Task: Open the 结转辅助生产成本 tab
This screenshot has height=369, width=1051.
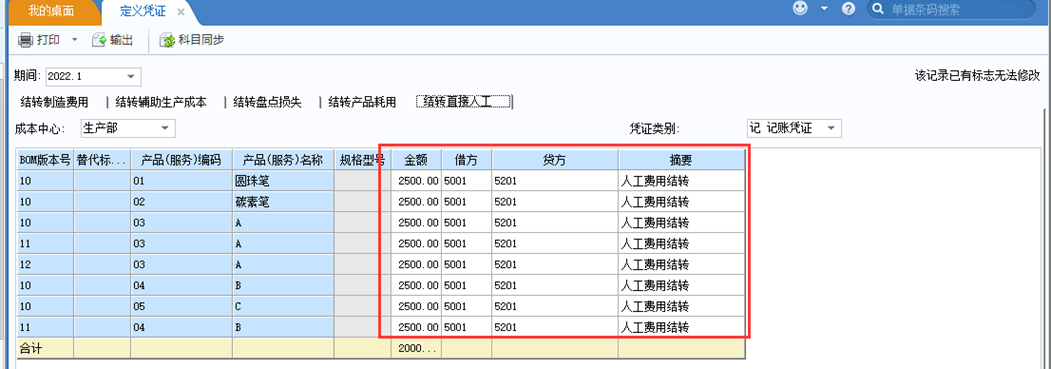Action: pos(161,102)
